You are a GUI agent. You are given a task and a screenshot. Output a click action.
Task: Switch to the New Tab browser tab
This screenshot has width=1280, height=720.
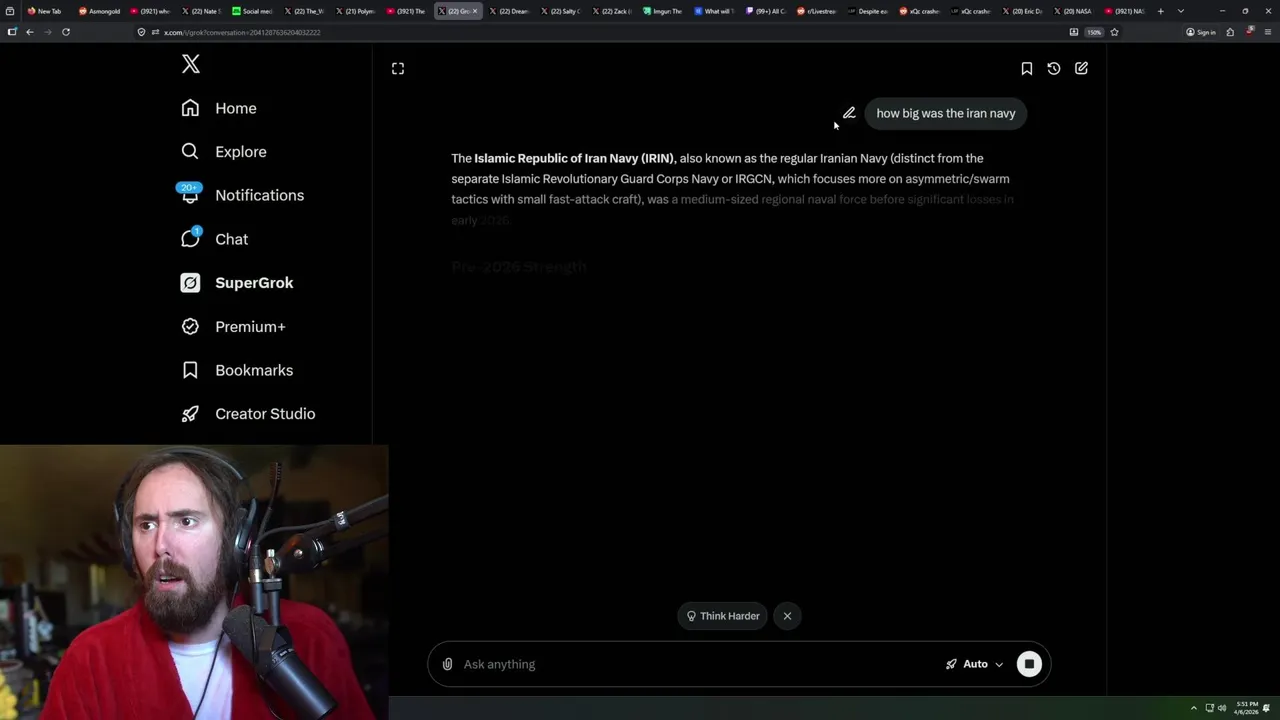click(x=45, y=11)
